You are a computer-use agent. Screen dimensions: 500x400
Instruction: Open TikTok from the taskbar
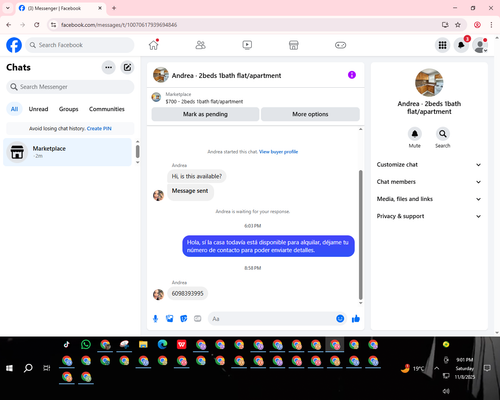(67, 344)
